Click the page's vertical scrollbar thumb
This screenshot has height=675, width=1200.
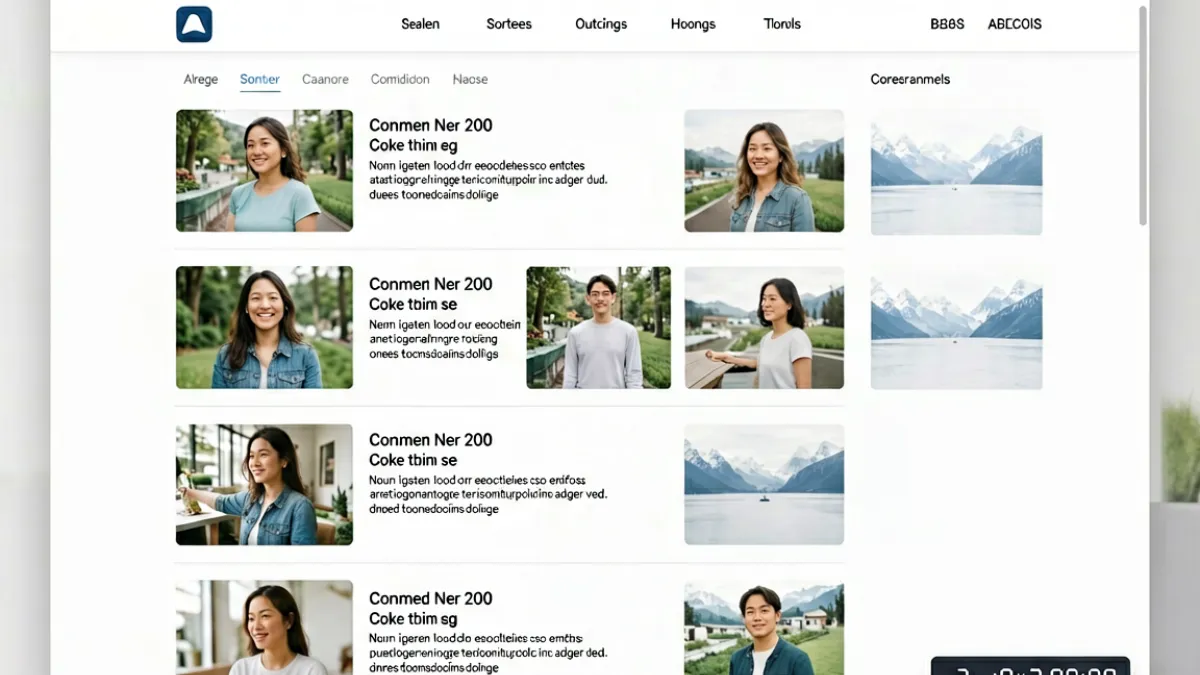pyautogui.click(x=1143, y=115)
